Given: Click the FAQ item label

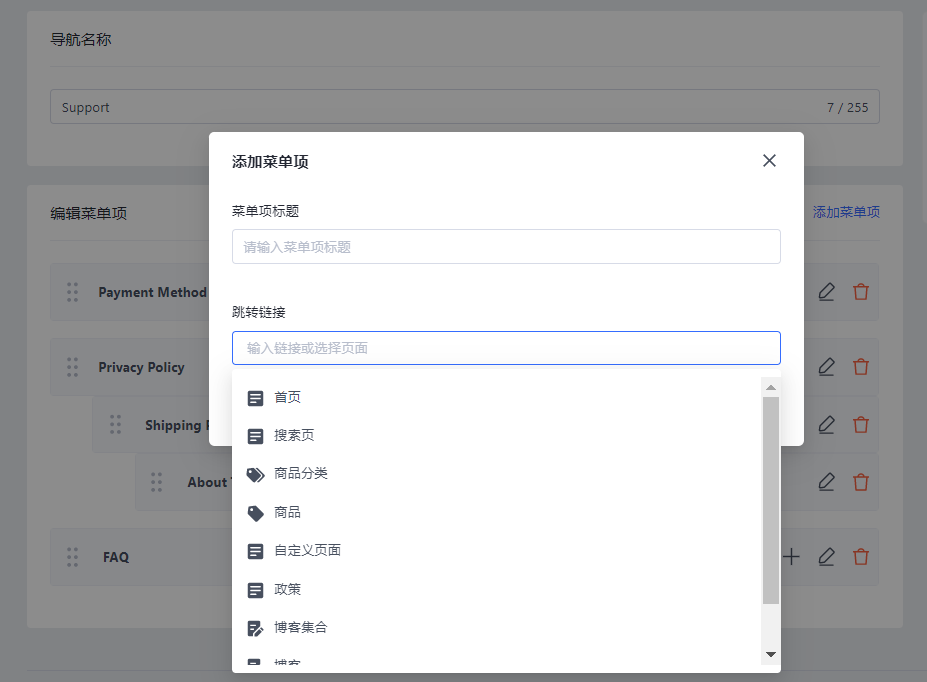Looking at the screenshot, I should (116, 557).
